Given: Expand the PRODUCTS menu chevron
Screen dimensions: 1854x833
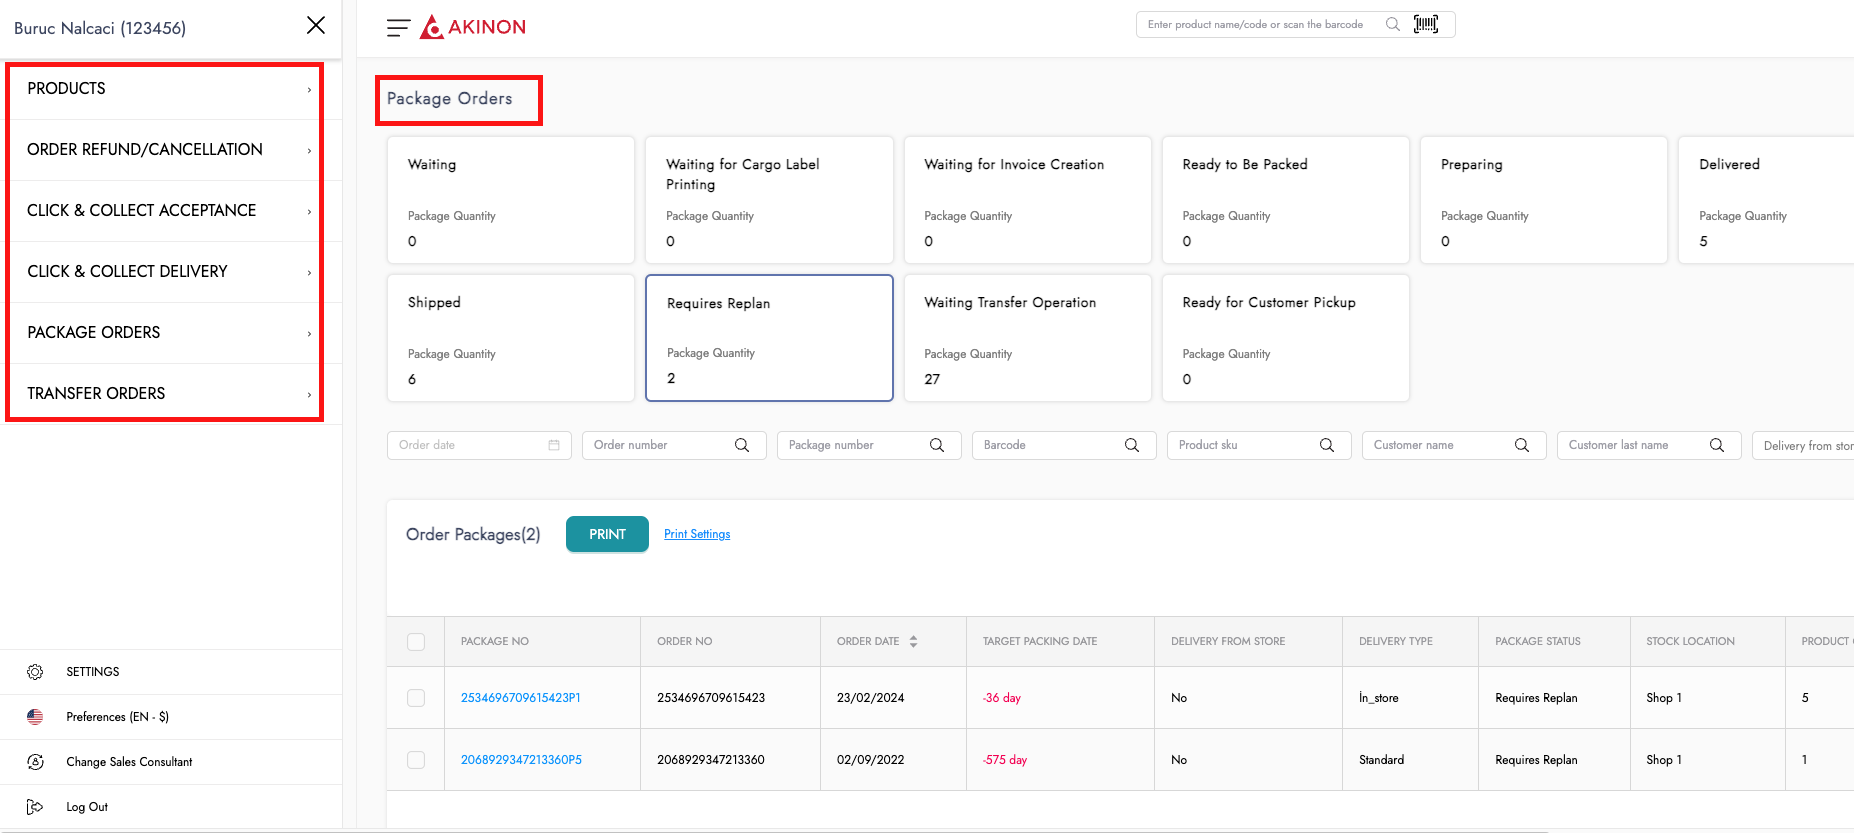Looking at the screenshot, I should 309,90.
